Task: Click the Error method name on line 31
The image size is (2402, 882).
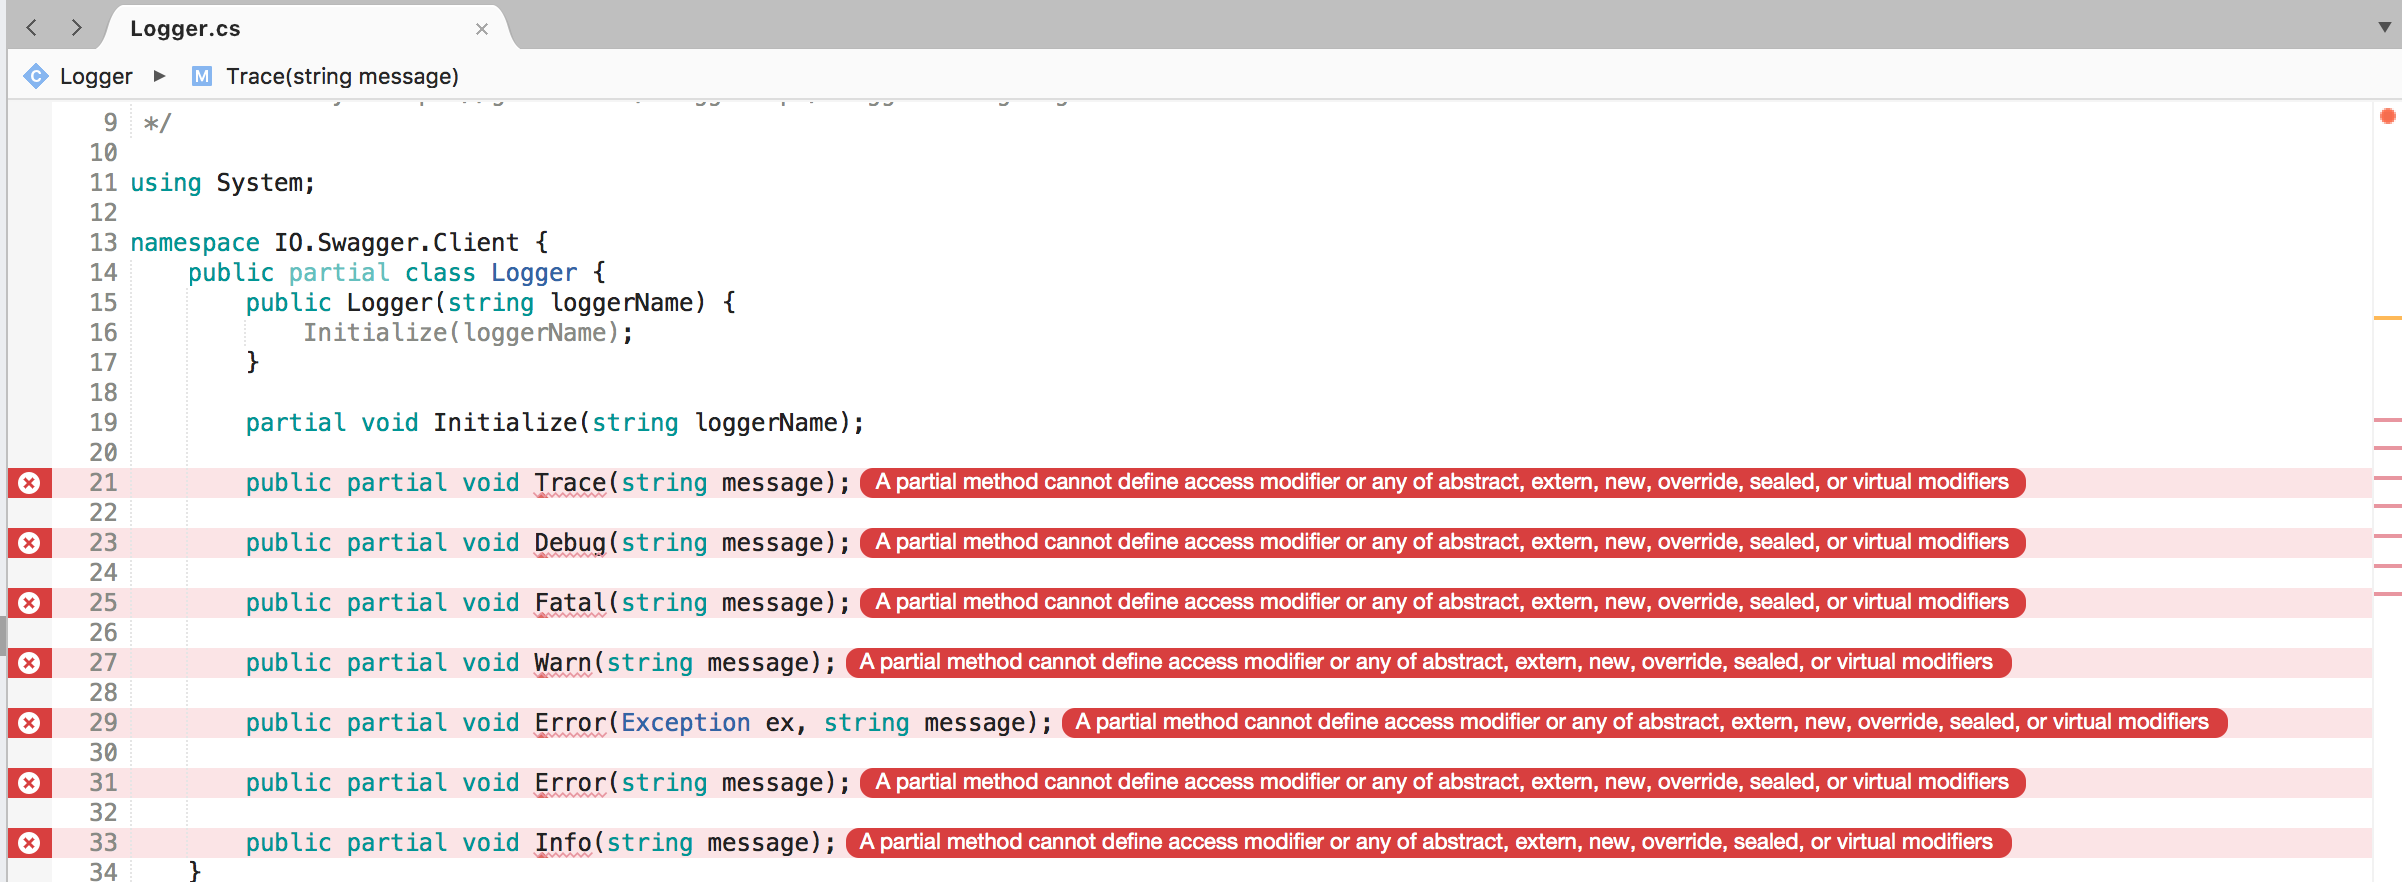Action: pos(570,783)
